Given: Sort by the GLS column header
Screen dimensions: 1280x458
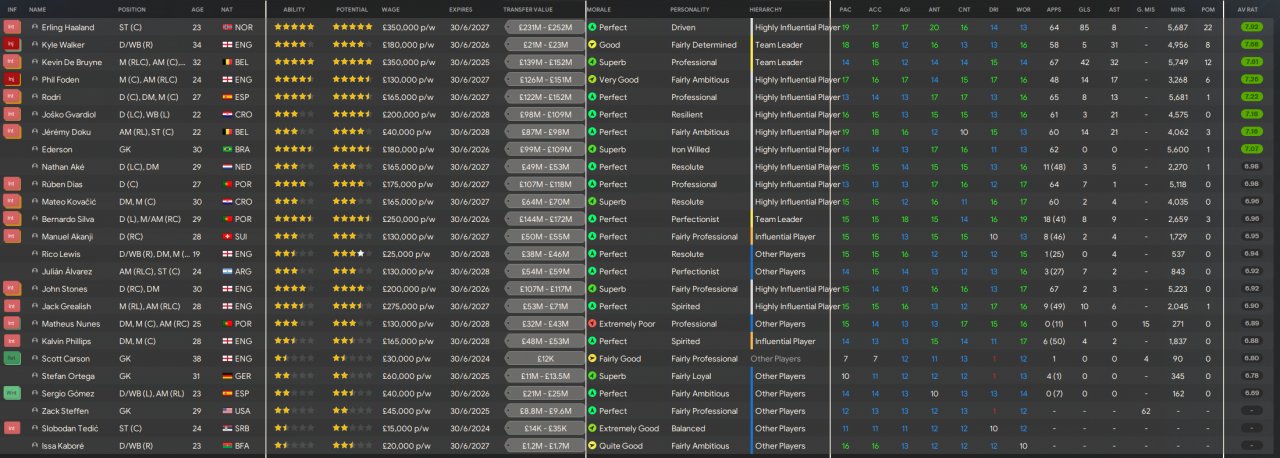Looking at the screenshot, I should [x=1085, y=9].
